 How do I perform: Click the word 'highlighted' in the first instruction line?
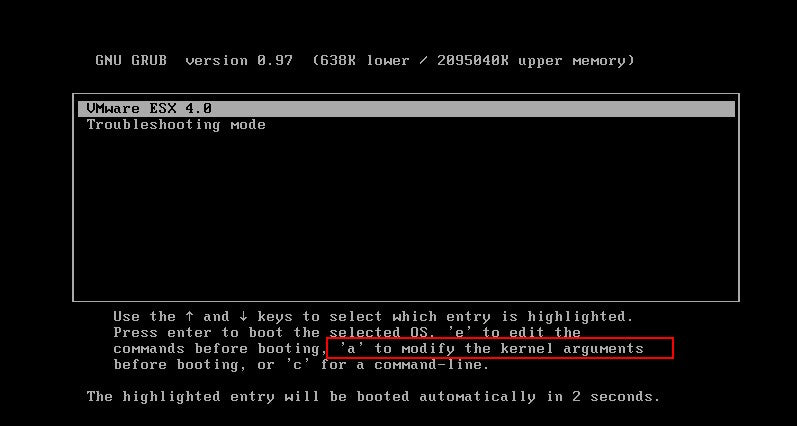579,317
